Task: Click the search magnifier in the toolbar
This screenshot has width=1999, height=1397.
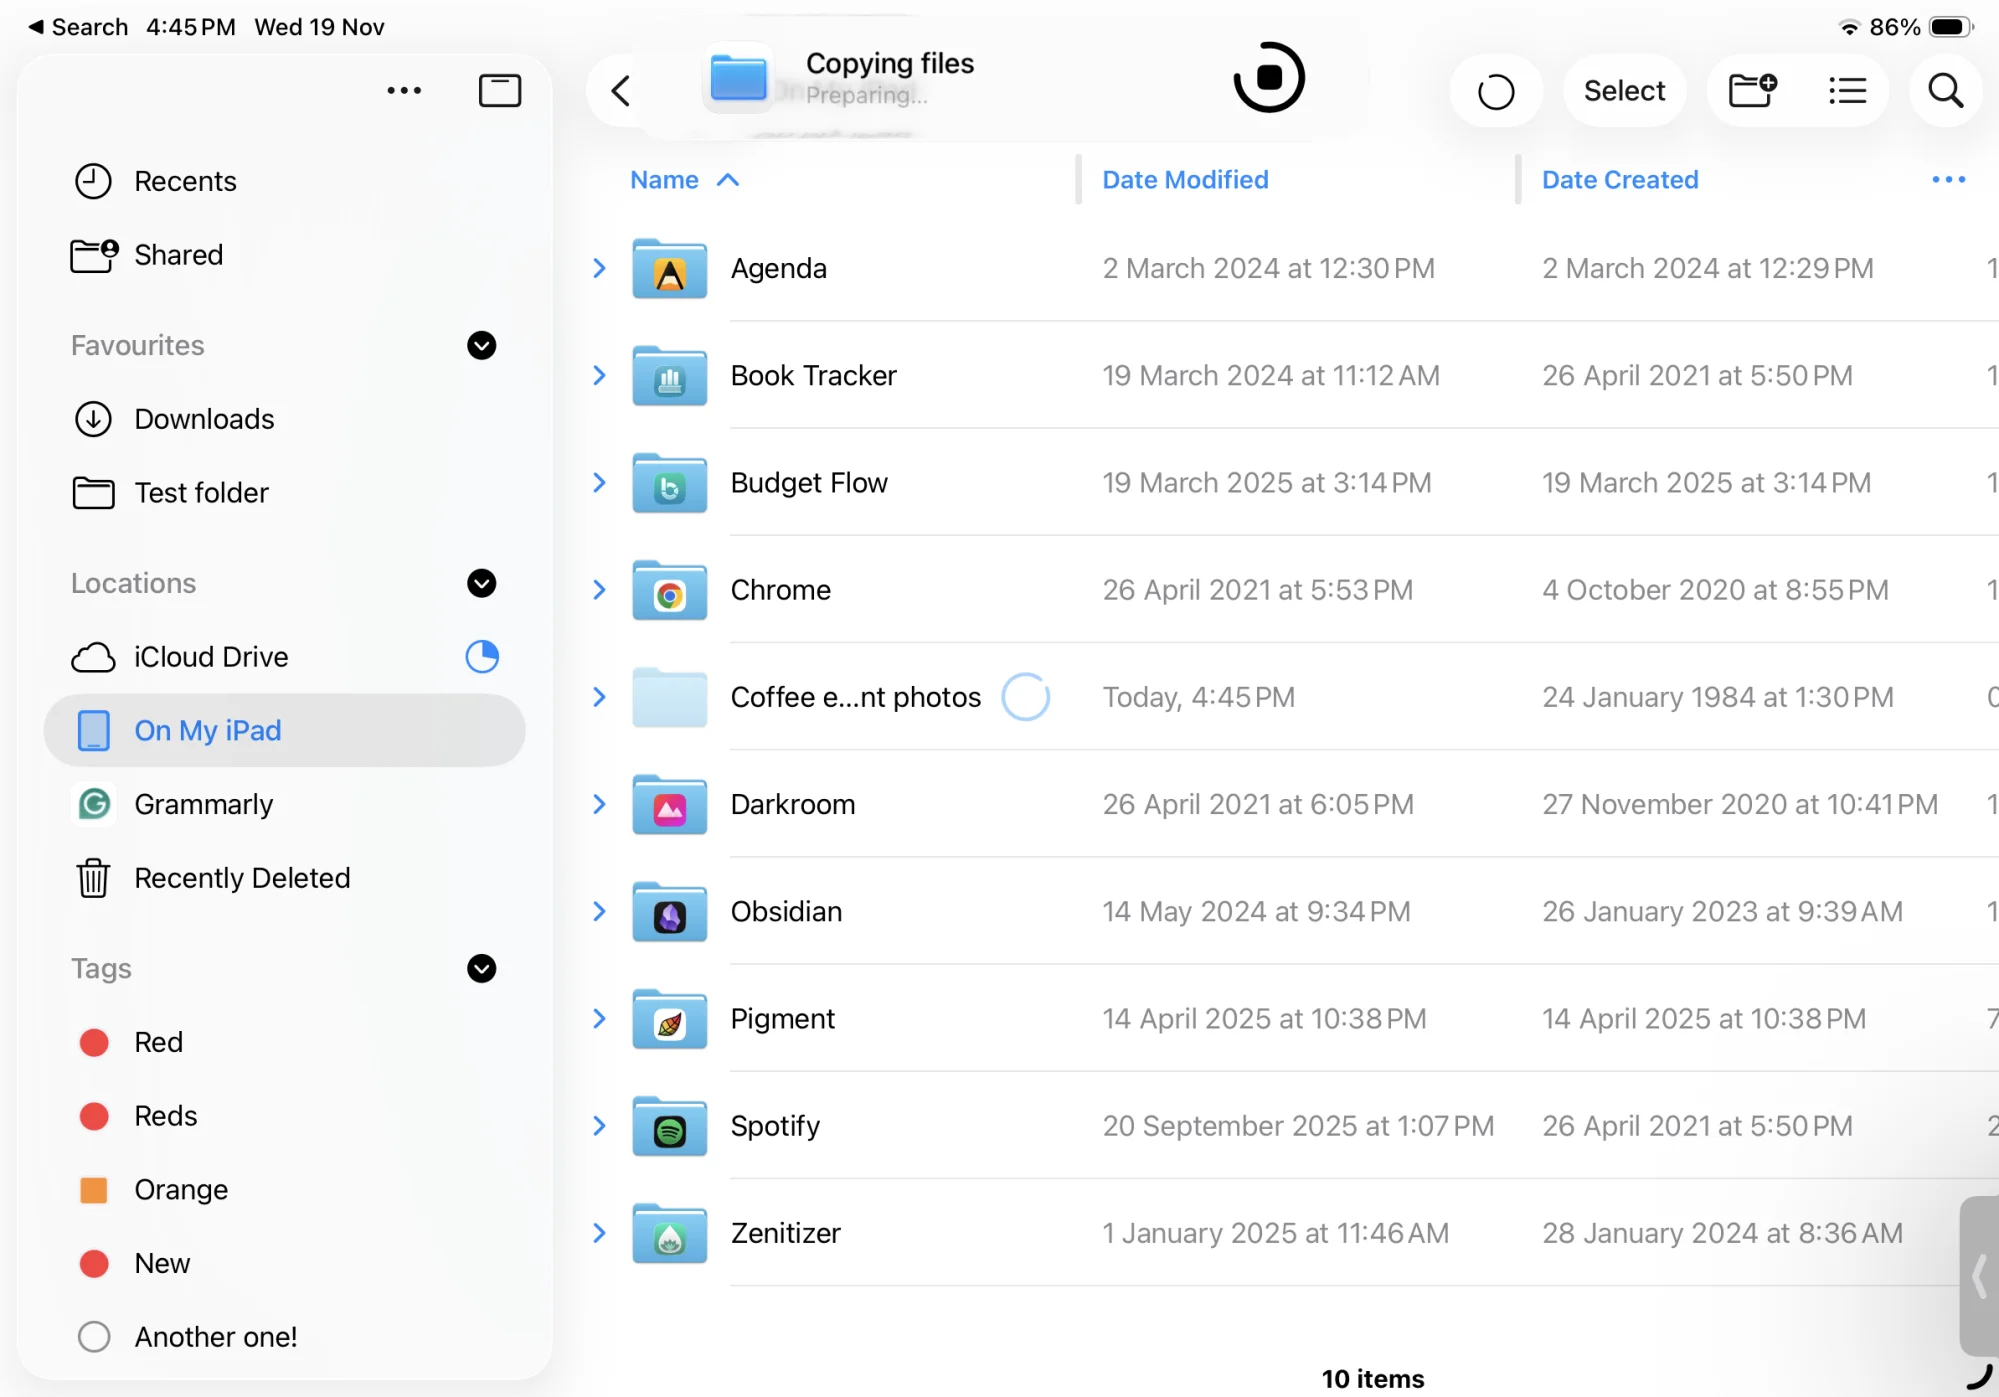Action: pos(1944,90)
